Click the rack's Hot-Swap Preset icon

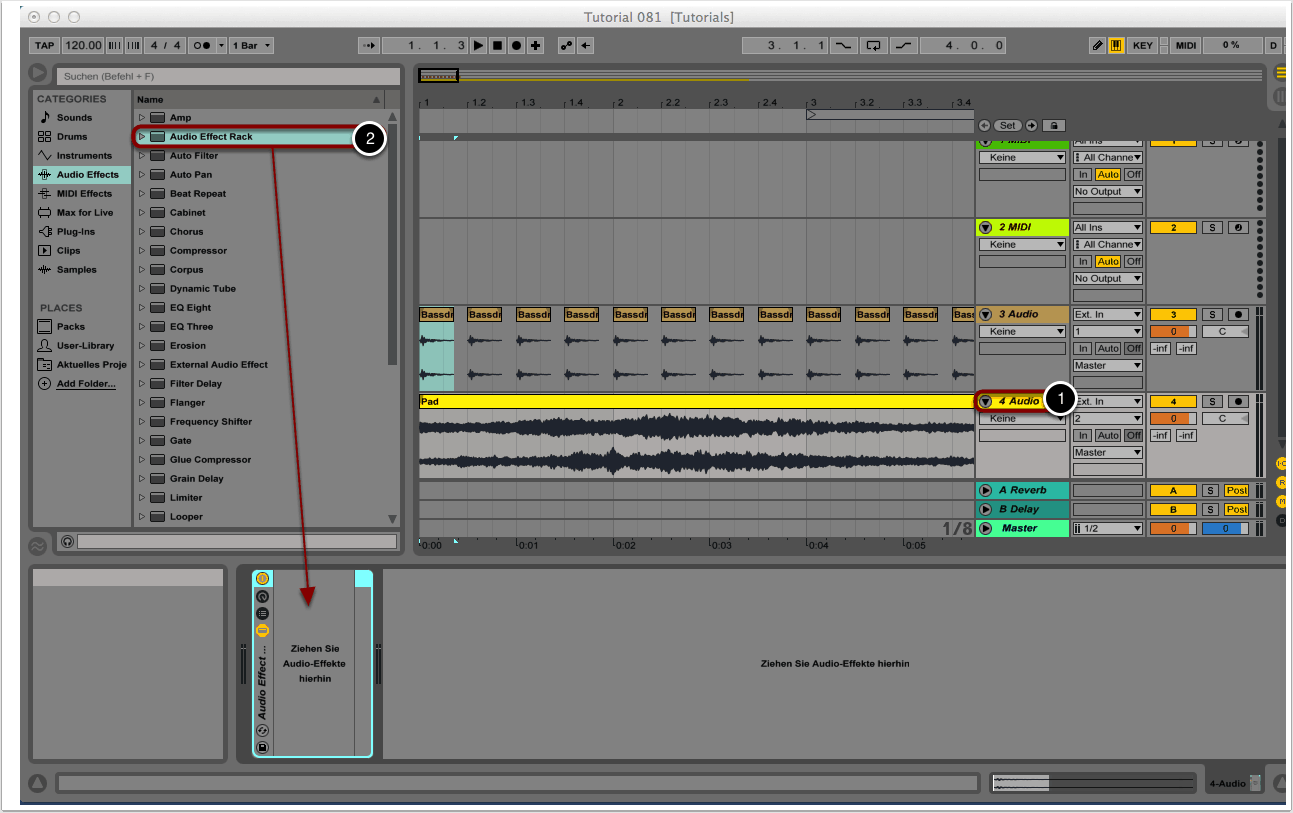(263, 731)
